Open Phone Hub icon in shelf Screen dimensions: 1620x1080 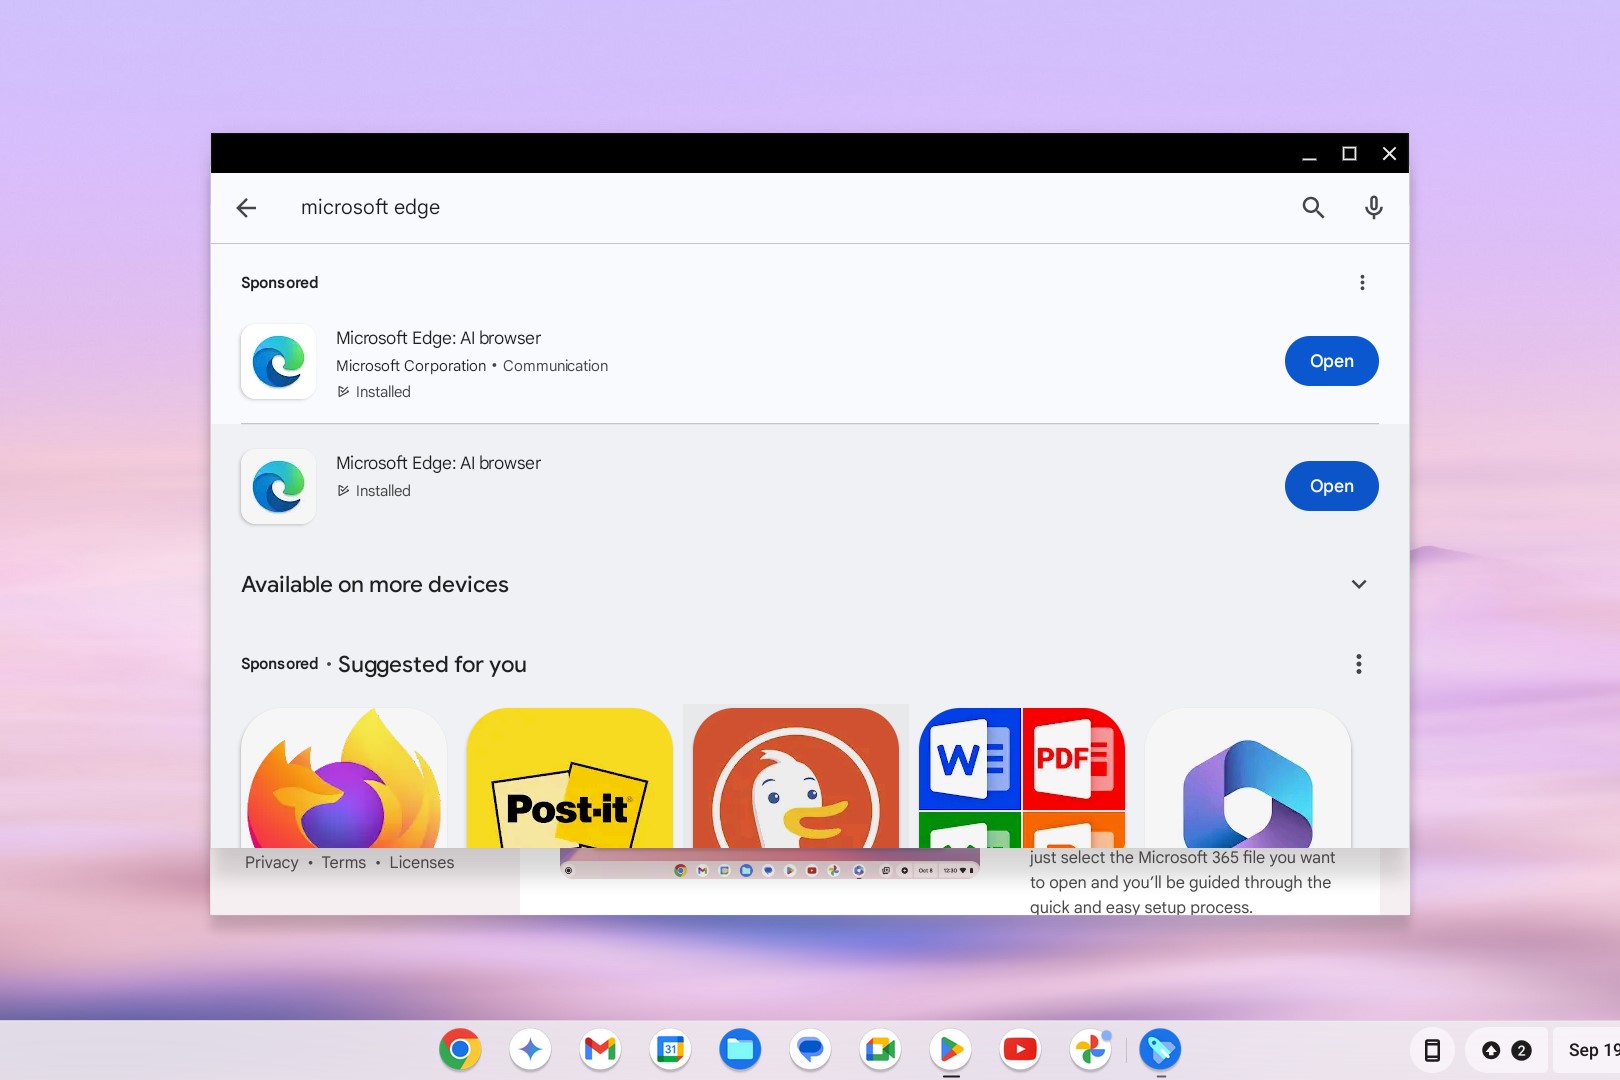point(1432,1050)
